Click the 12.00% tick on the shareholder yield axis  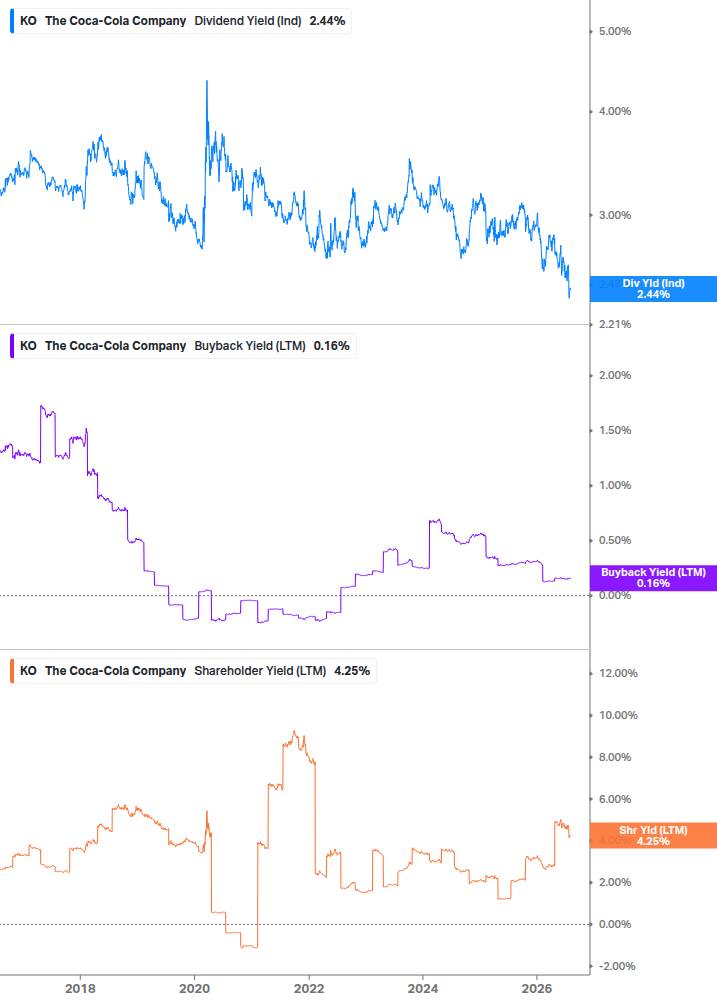pyautogui.click(x=618, y=673)
